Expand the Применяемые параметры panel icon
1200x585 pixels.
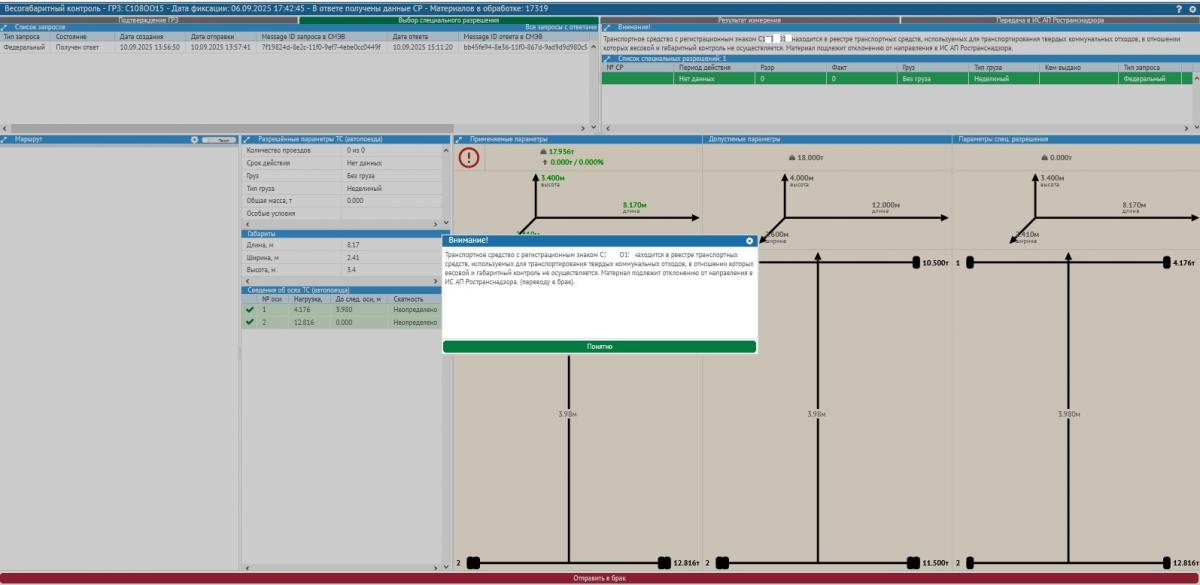pos(460,140)
